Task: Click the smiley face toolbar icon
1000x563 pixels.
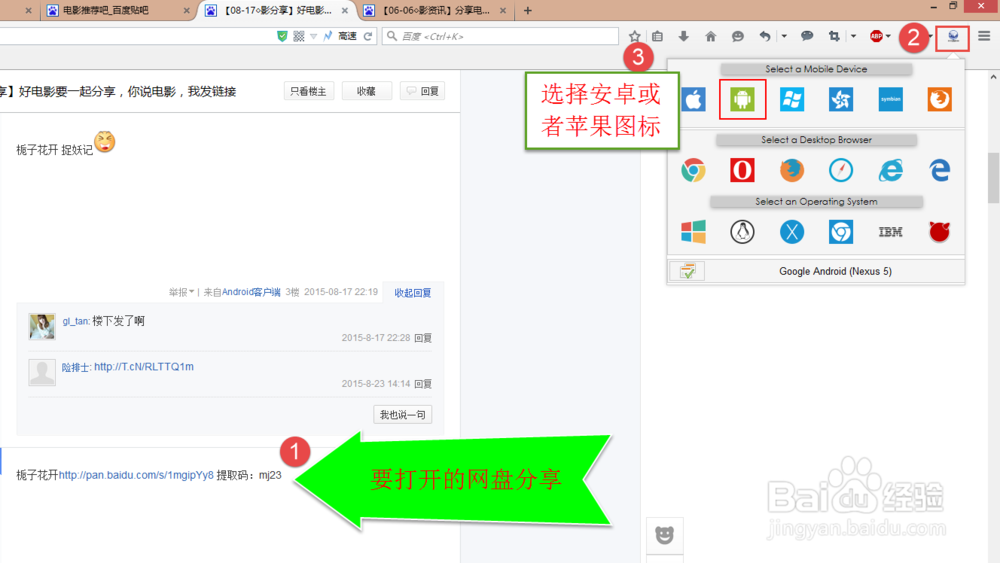Action: pyautogui.click(x=738, y=36)
